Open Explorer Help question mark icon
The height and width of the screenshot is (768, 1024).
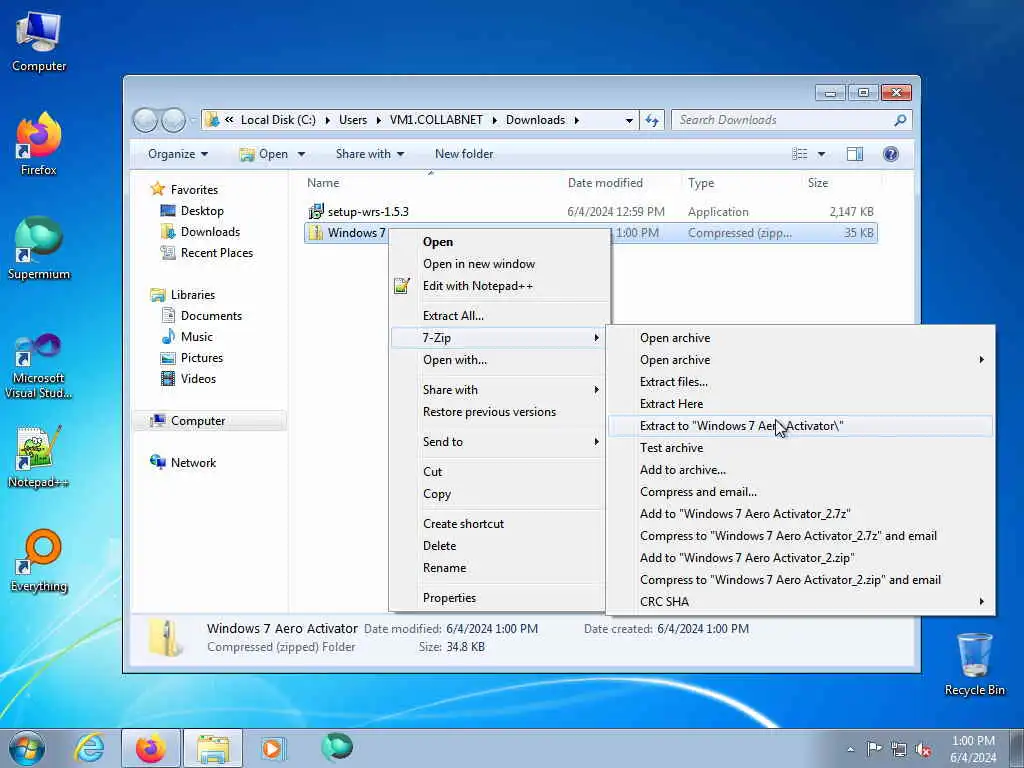[x=891, y=154]
